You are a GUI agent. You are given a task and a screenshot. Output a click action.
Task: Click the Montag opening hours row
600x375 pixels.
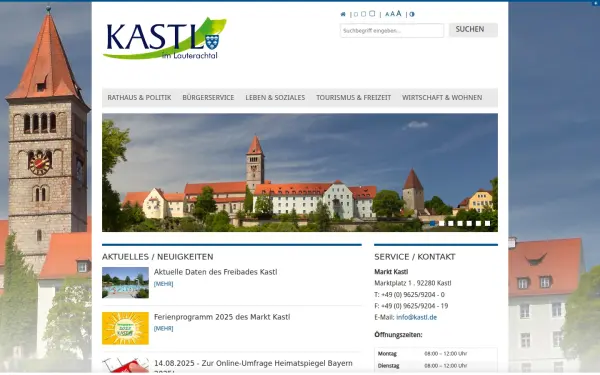coord(436,354)
